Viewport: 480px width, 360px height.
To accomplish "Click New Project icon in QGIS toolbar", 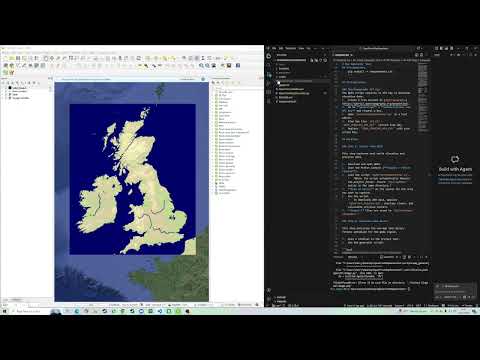I will click(5, 58).
